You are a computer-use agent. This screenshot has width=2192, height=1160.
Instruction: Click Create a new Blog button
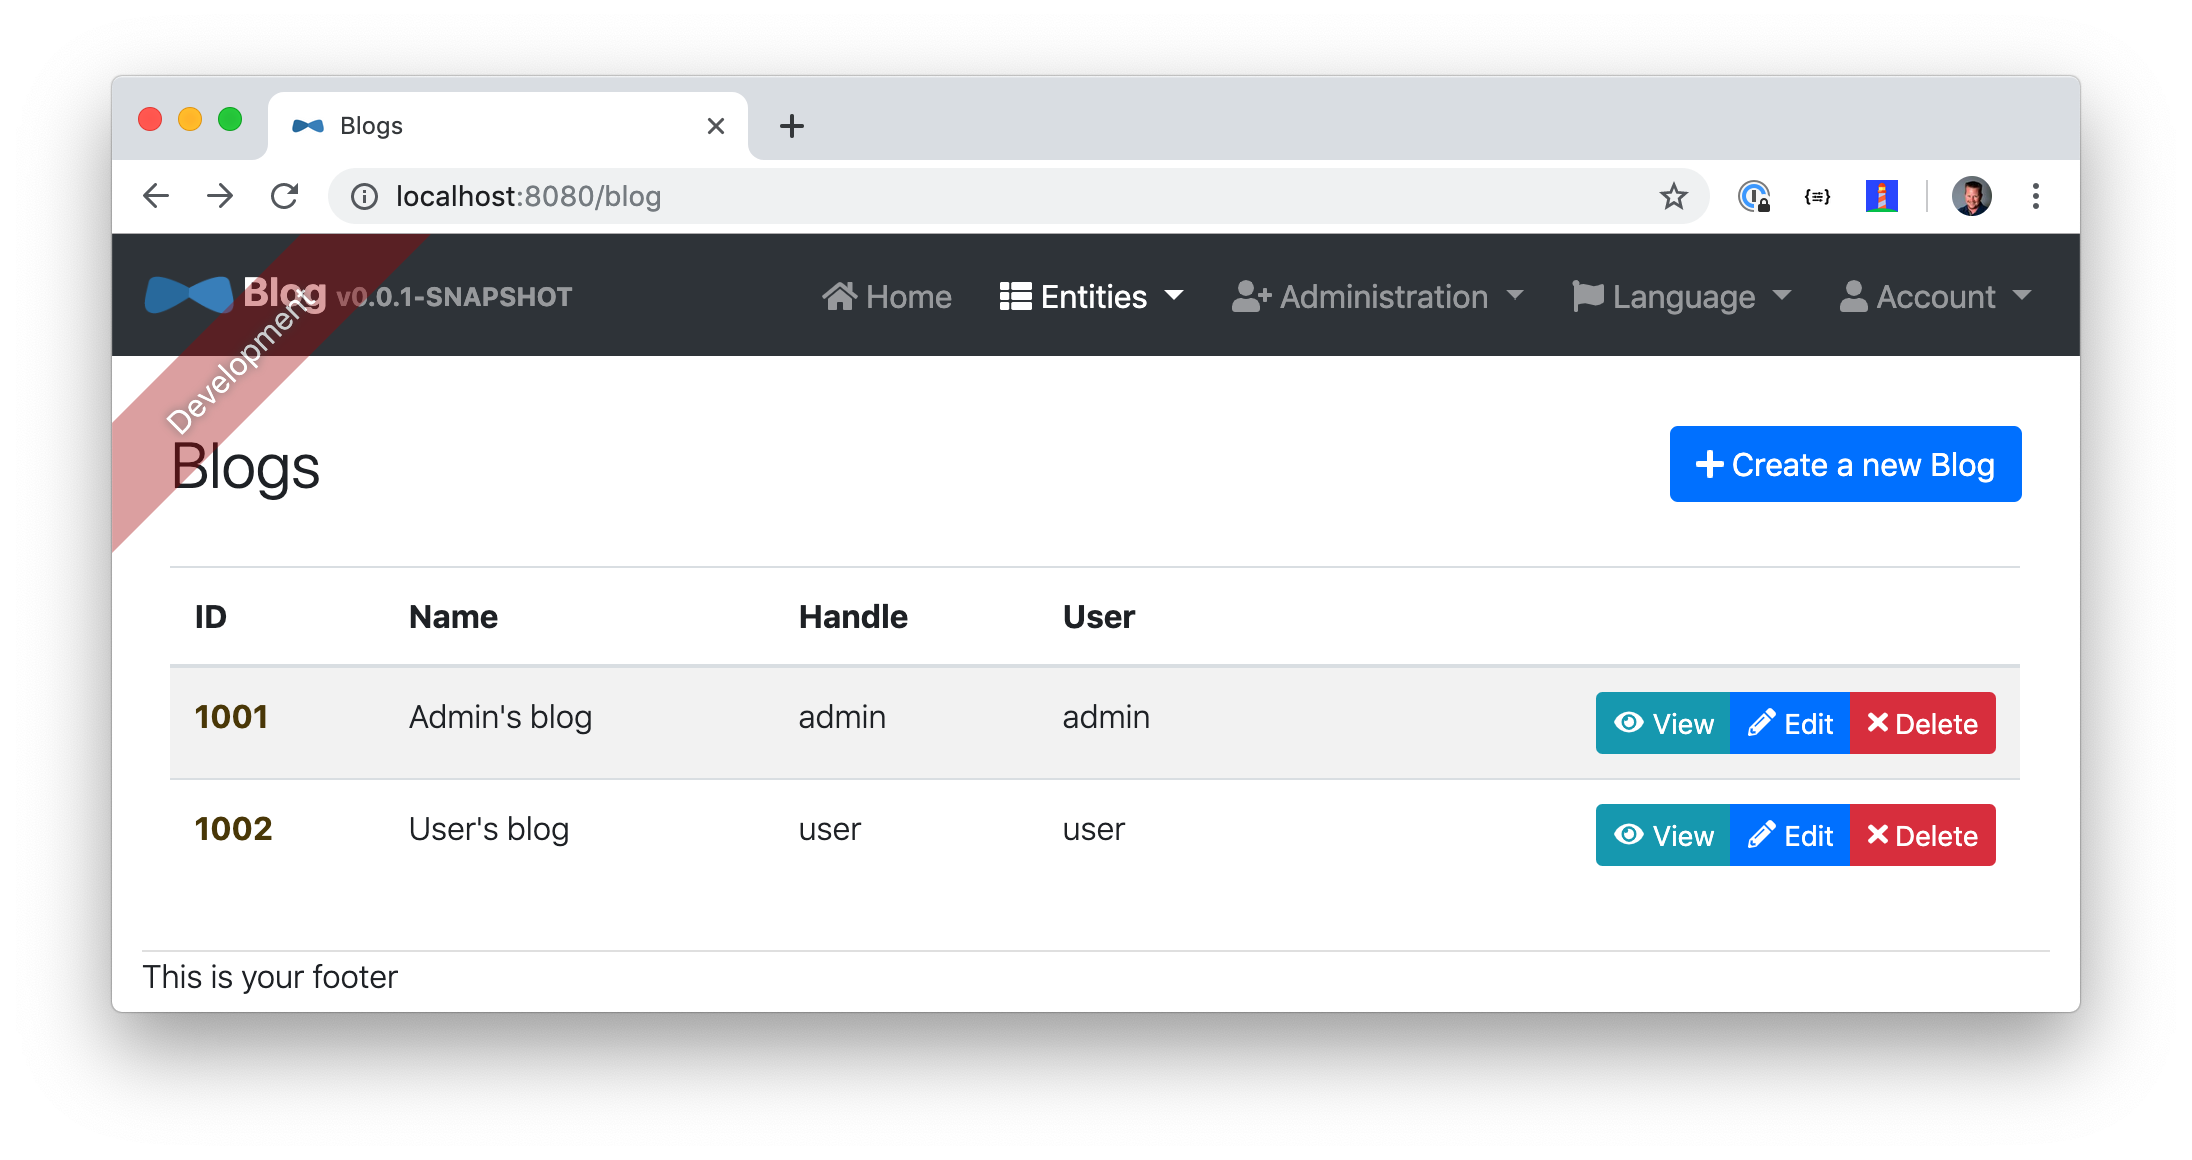pos(1845,464)
